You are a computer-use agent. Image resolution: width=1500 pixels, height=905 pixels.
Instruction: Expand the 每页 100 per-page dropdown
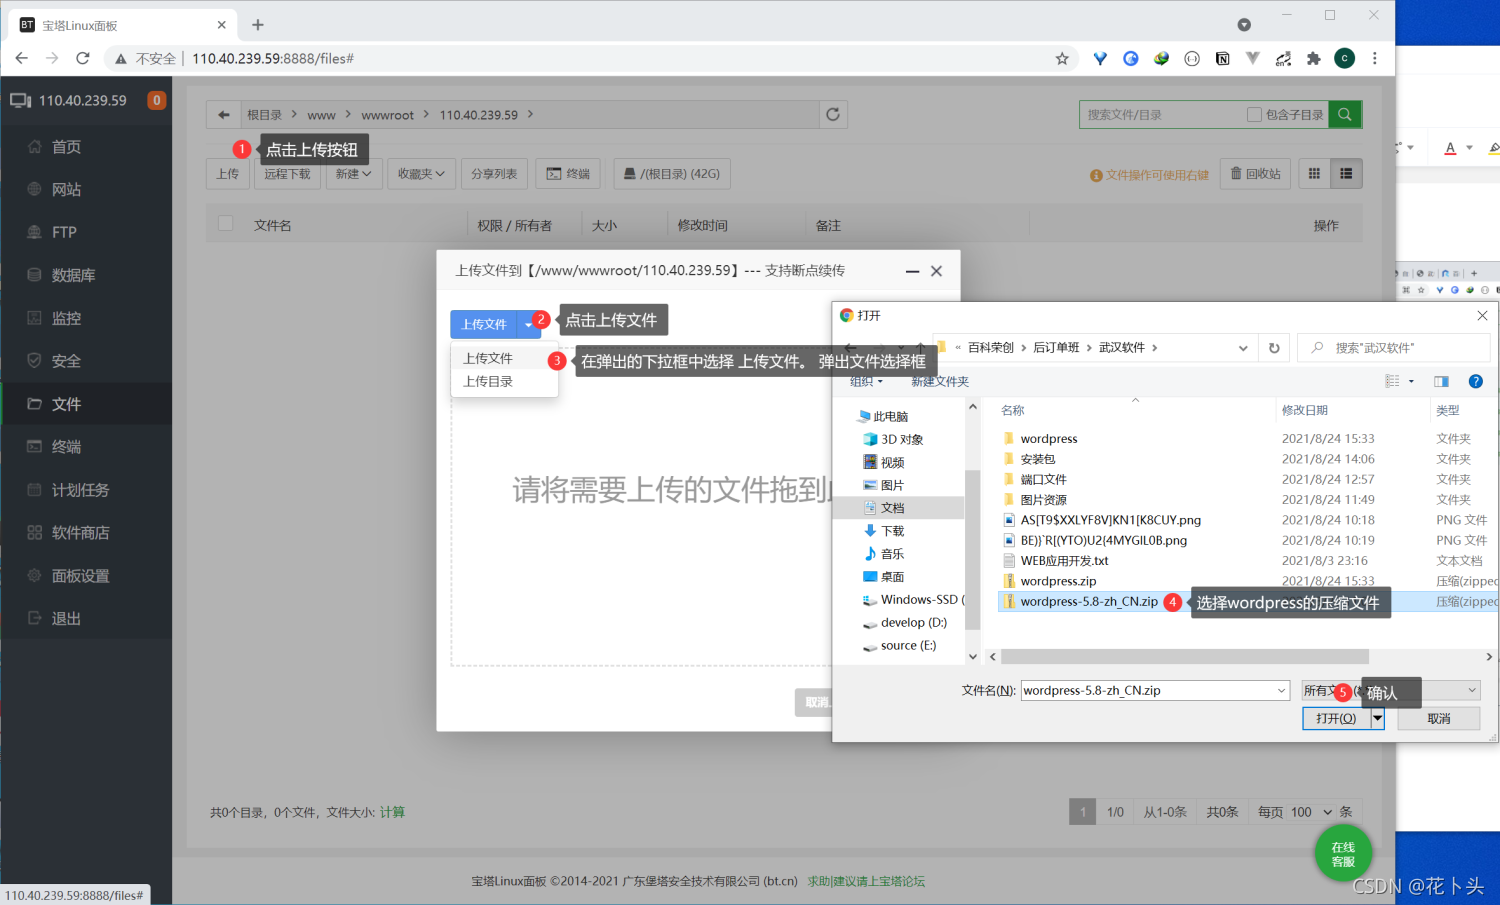tap(1311, 812)
